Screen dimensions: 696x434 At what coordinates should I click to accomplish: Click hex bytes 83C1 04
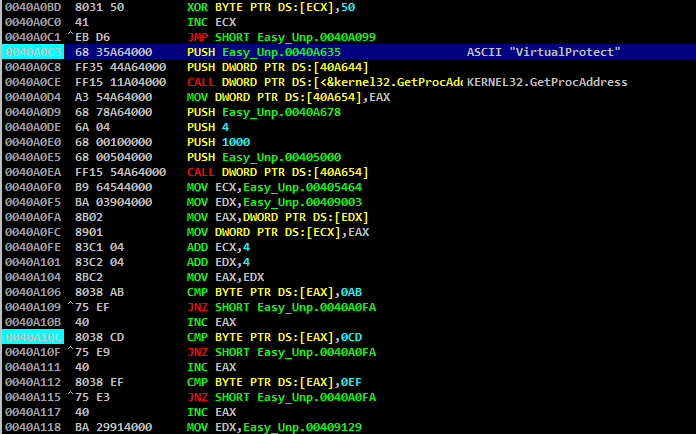99,247
